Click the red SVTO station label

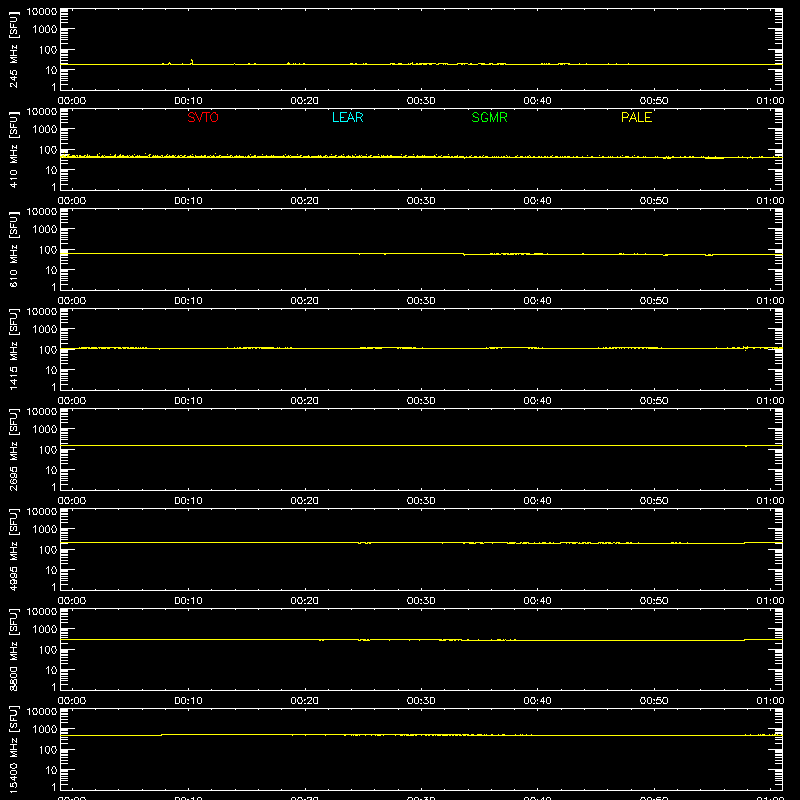coord(203,117)
